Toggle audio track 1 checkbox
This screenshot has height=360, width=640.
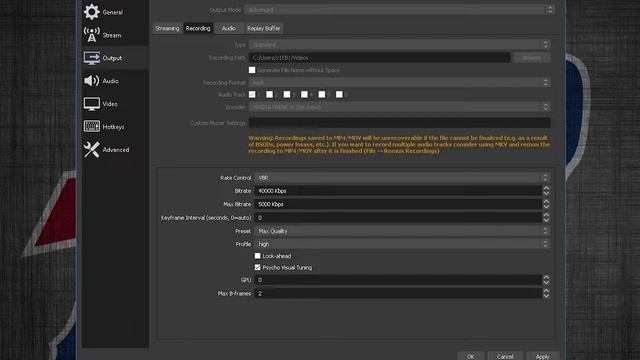pyautogui.click(x=252, y=94)
